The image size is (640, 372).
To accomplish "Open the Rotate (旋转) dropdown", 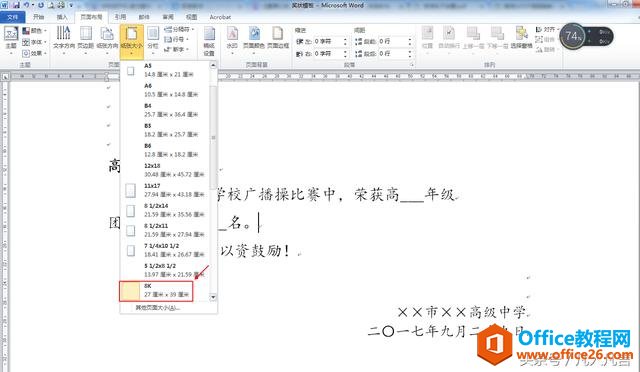I will pyautogui.click(x=546, y=49).
